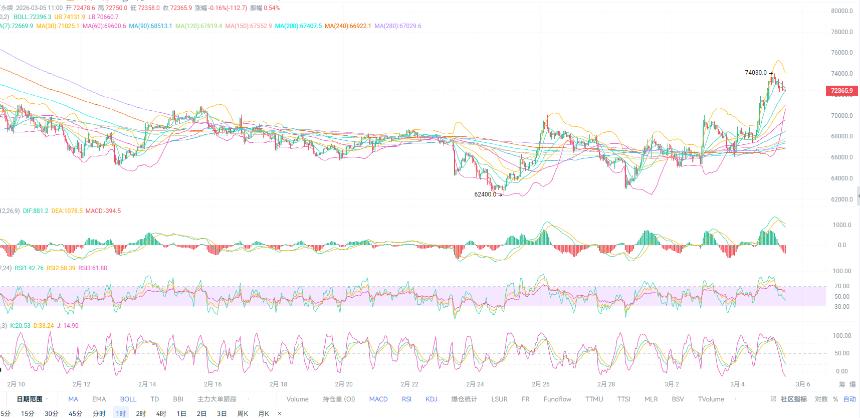Switch to the 月K timeframe

264,413
